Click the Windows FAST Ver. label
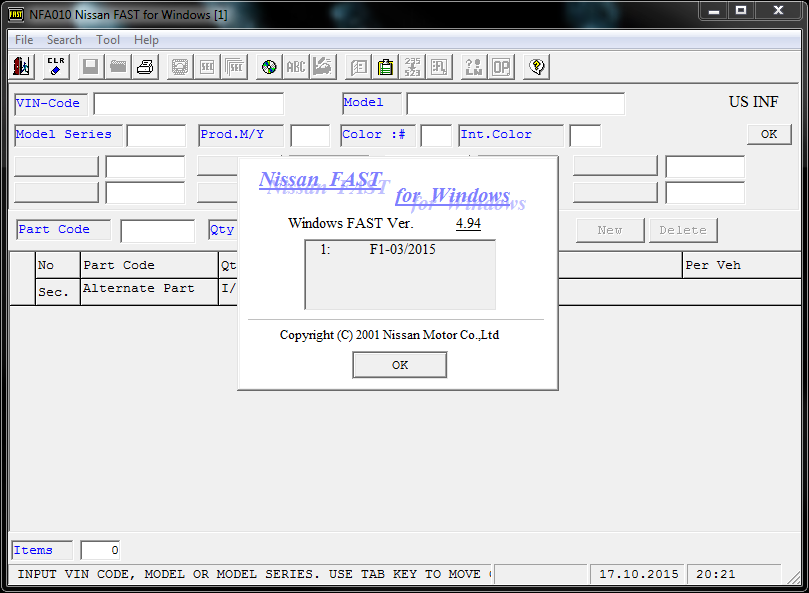The image size is (809, 593). tap(351, 223)
